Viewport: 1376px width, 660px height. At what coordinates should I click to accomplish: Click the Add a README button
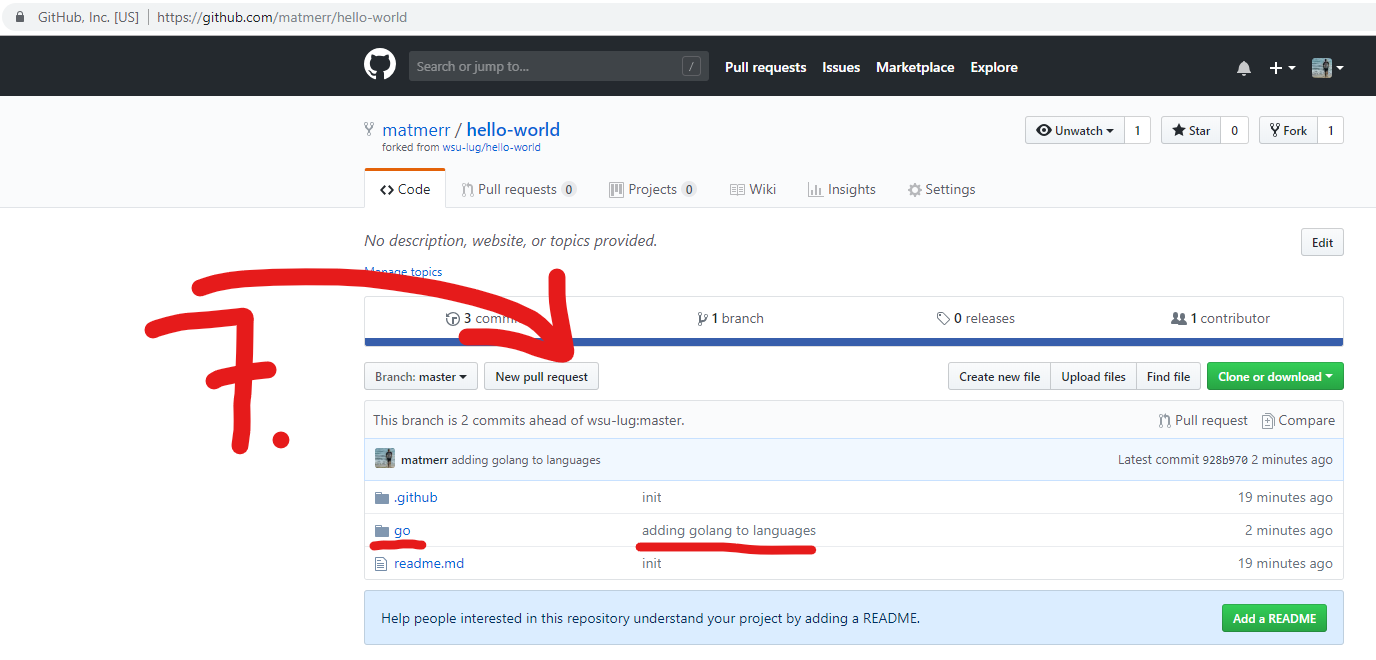1274,618
